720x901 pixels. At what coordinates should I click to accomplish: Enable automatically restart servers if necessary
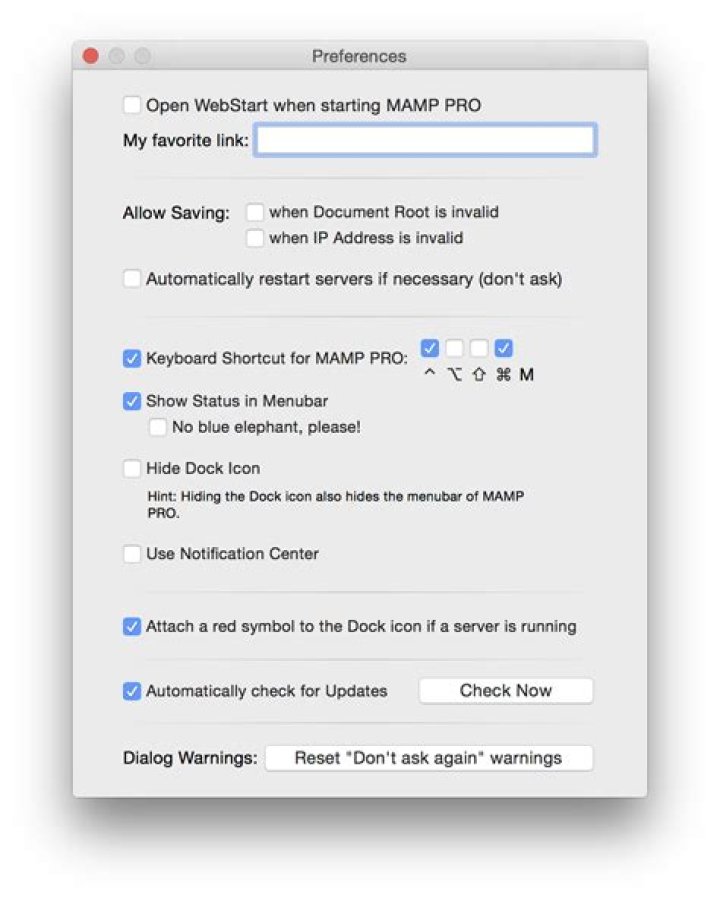coord(132,279)
